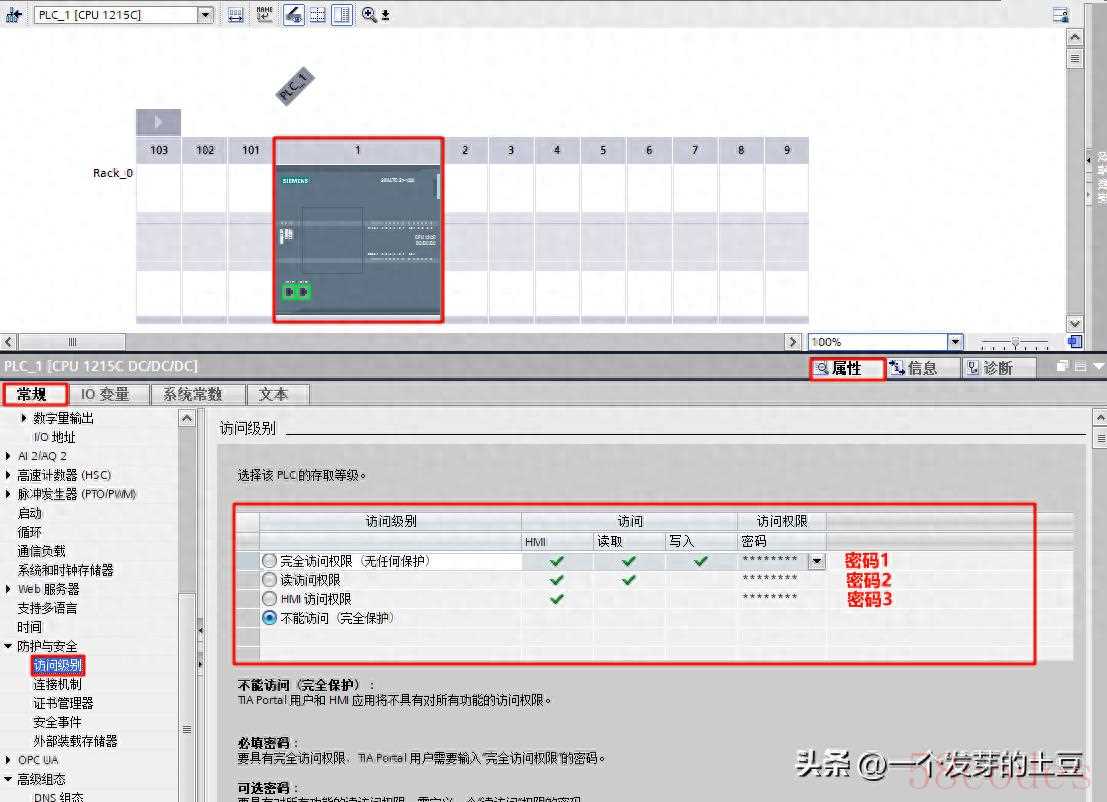The width and height of the screenshot is (1107, 802).
Task: Select the 读访问权限 radio option
Action: (269, 580)
